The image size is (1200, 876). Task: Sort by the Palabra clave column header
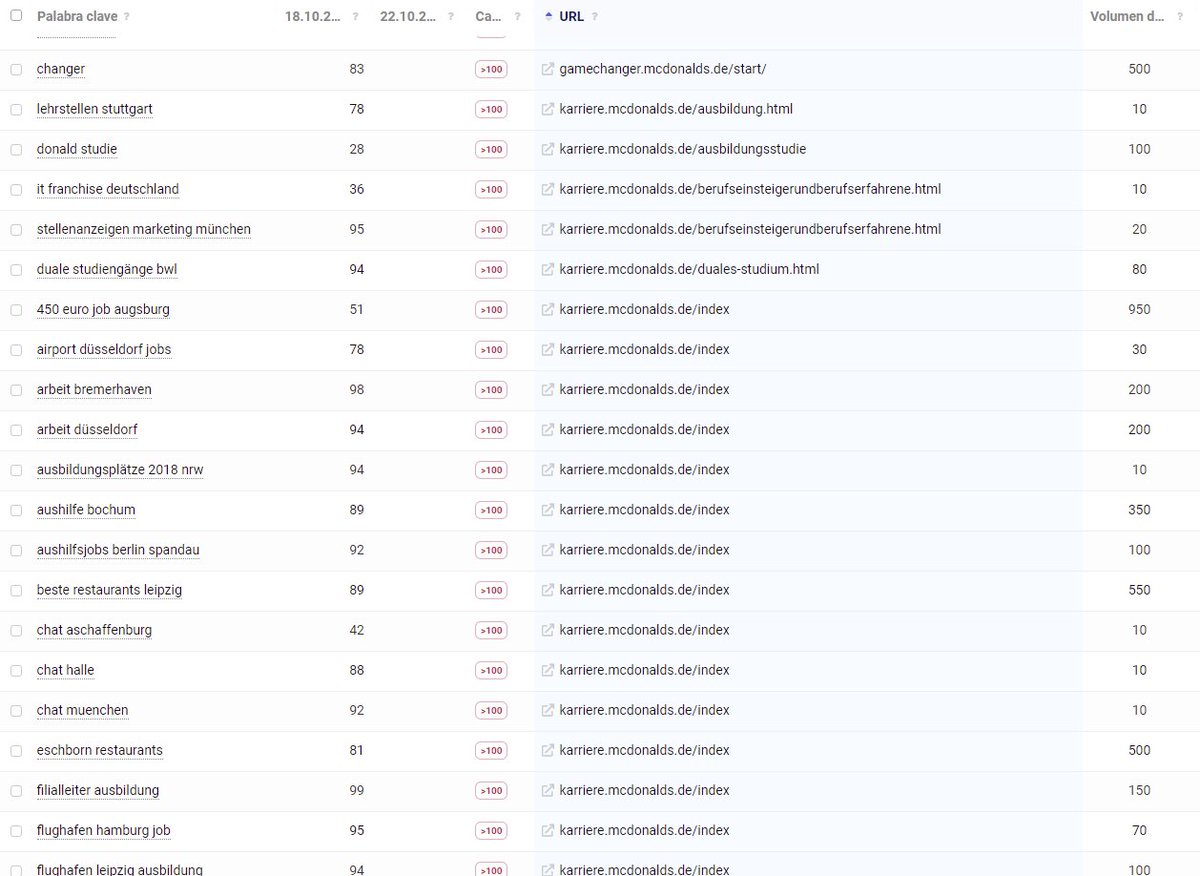click(x=76, y=17)
